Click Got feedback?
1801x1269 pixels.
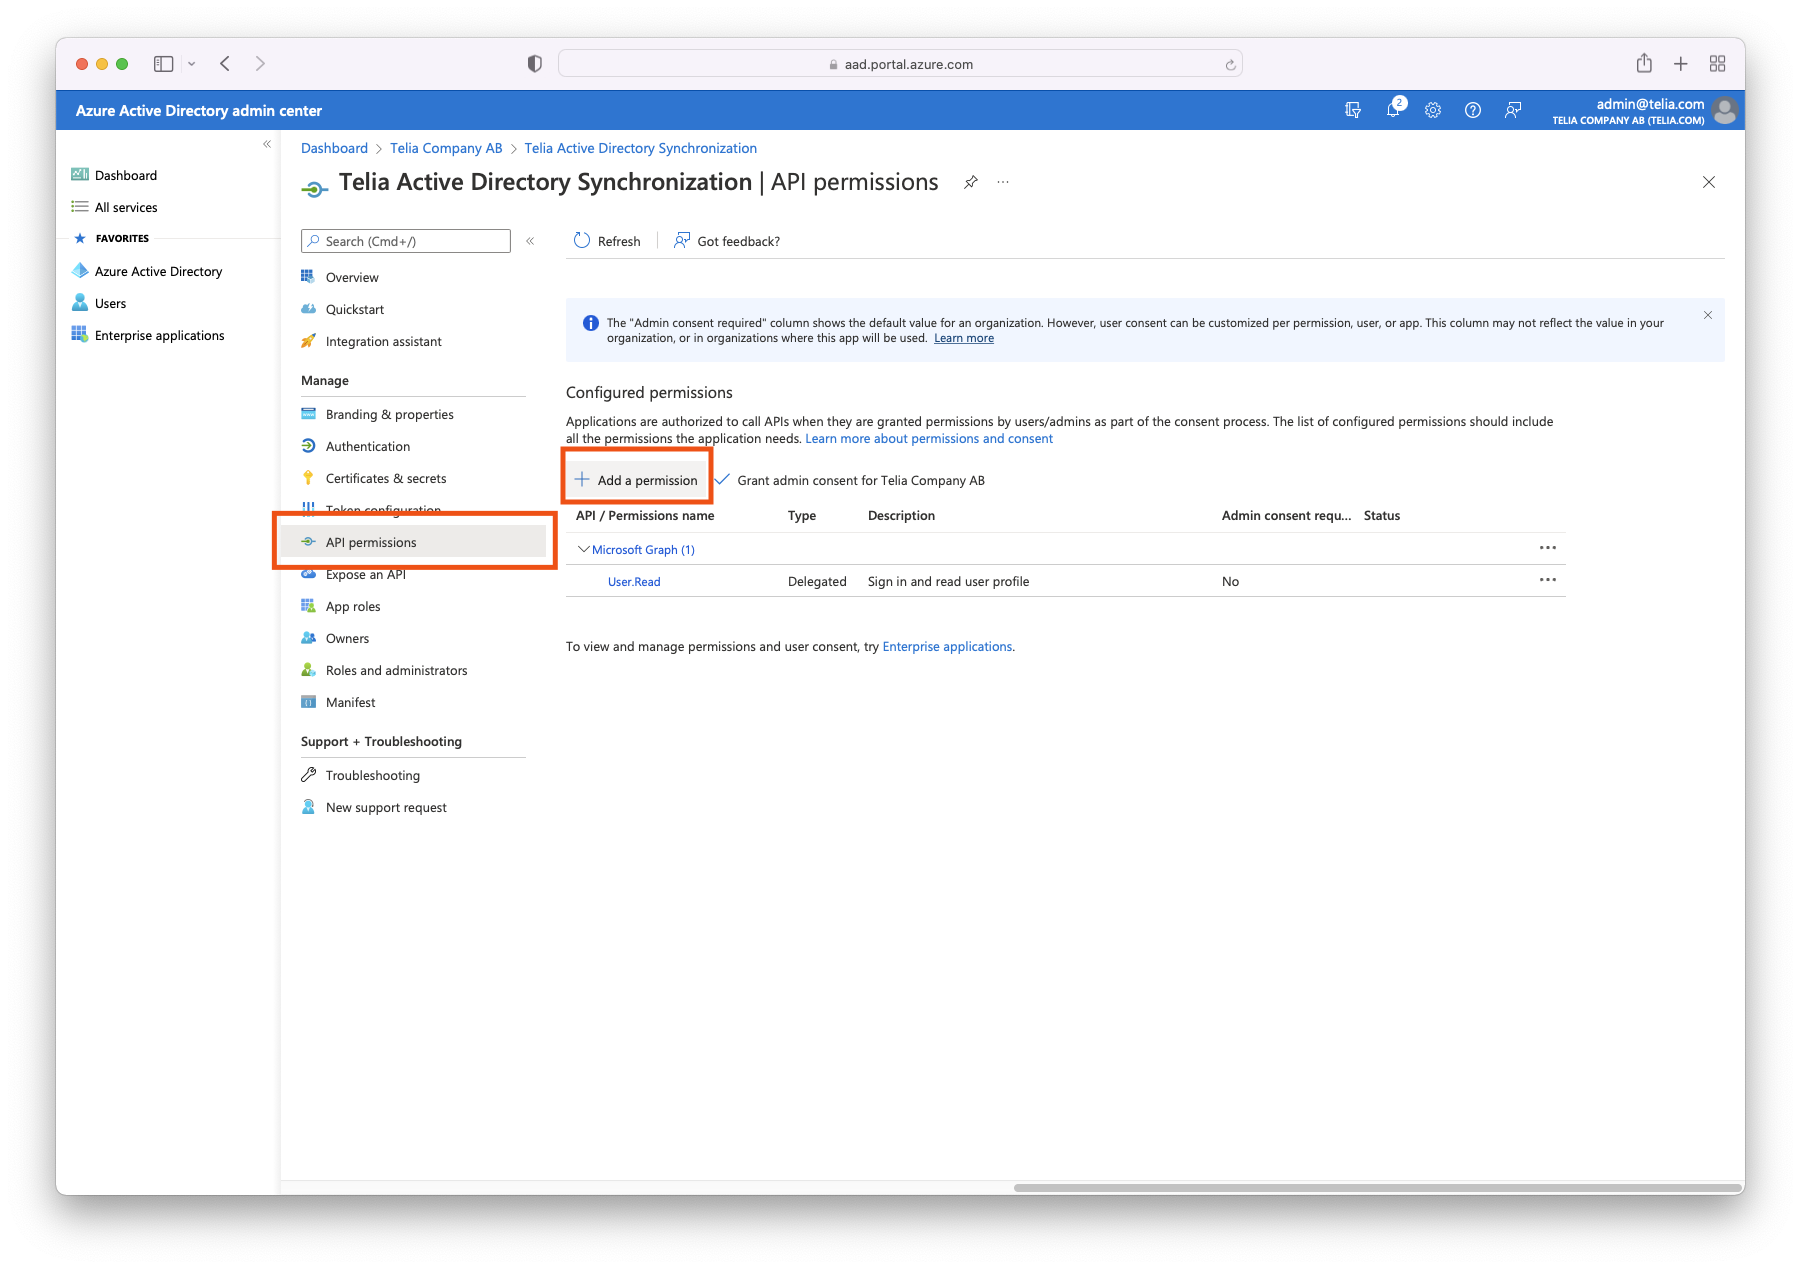coord(727,241)
